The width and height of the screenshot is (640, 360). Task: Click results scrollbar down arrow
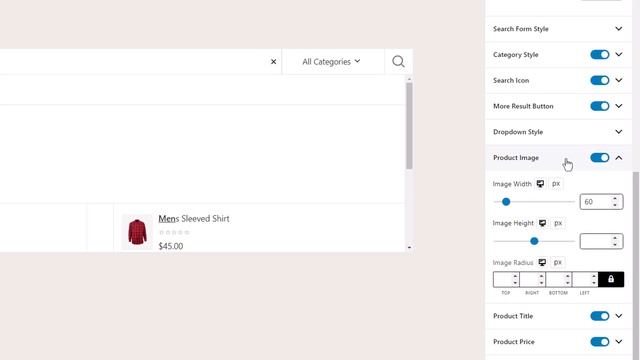point(409,247)
